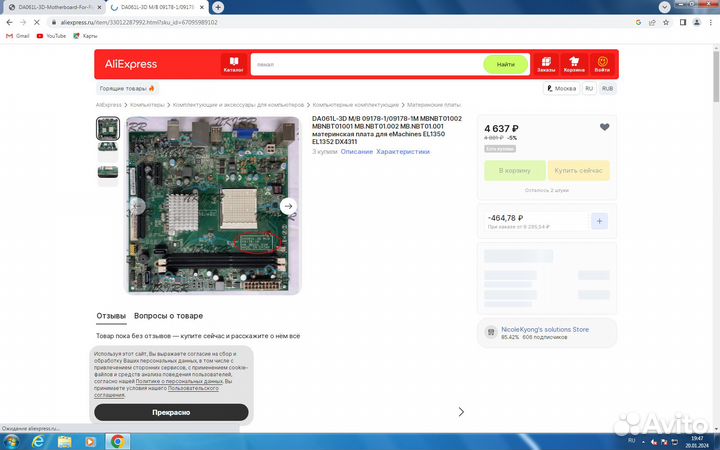The image size is (720, 450).
Task: Accept cookies with dark consent button
Action: (171, 412)
